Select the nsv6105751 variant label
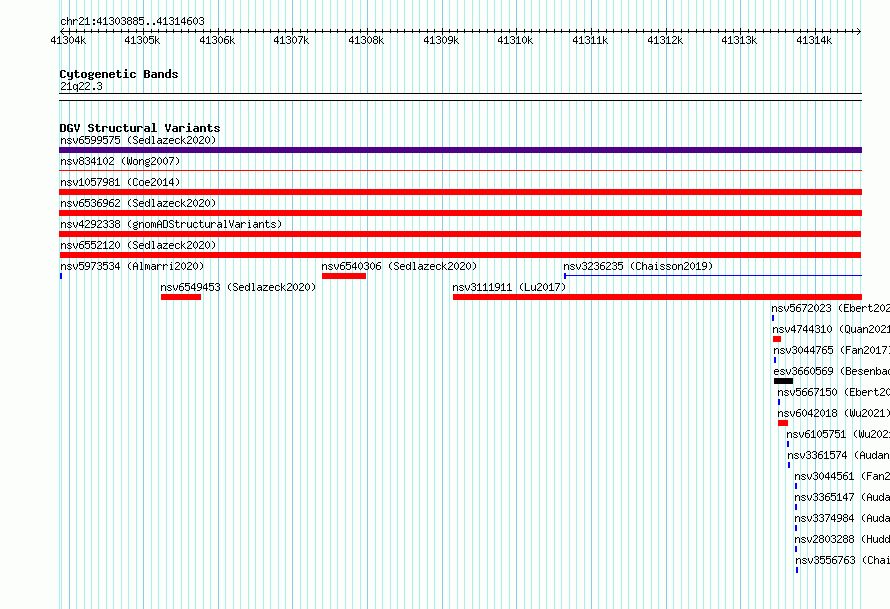This screenshot has height=609, width=890. (x=838, y=434)
